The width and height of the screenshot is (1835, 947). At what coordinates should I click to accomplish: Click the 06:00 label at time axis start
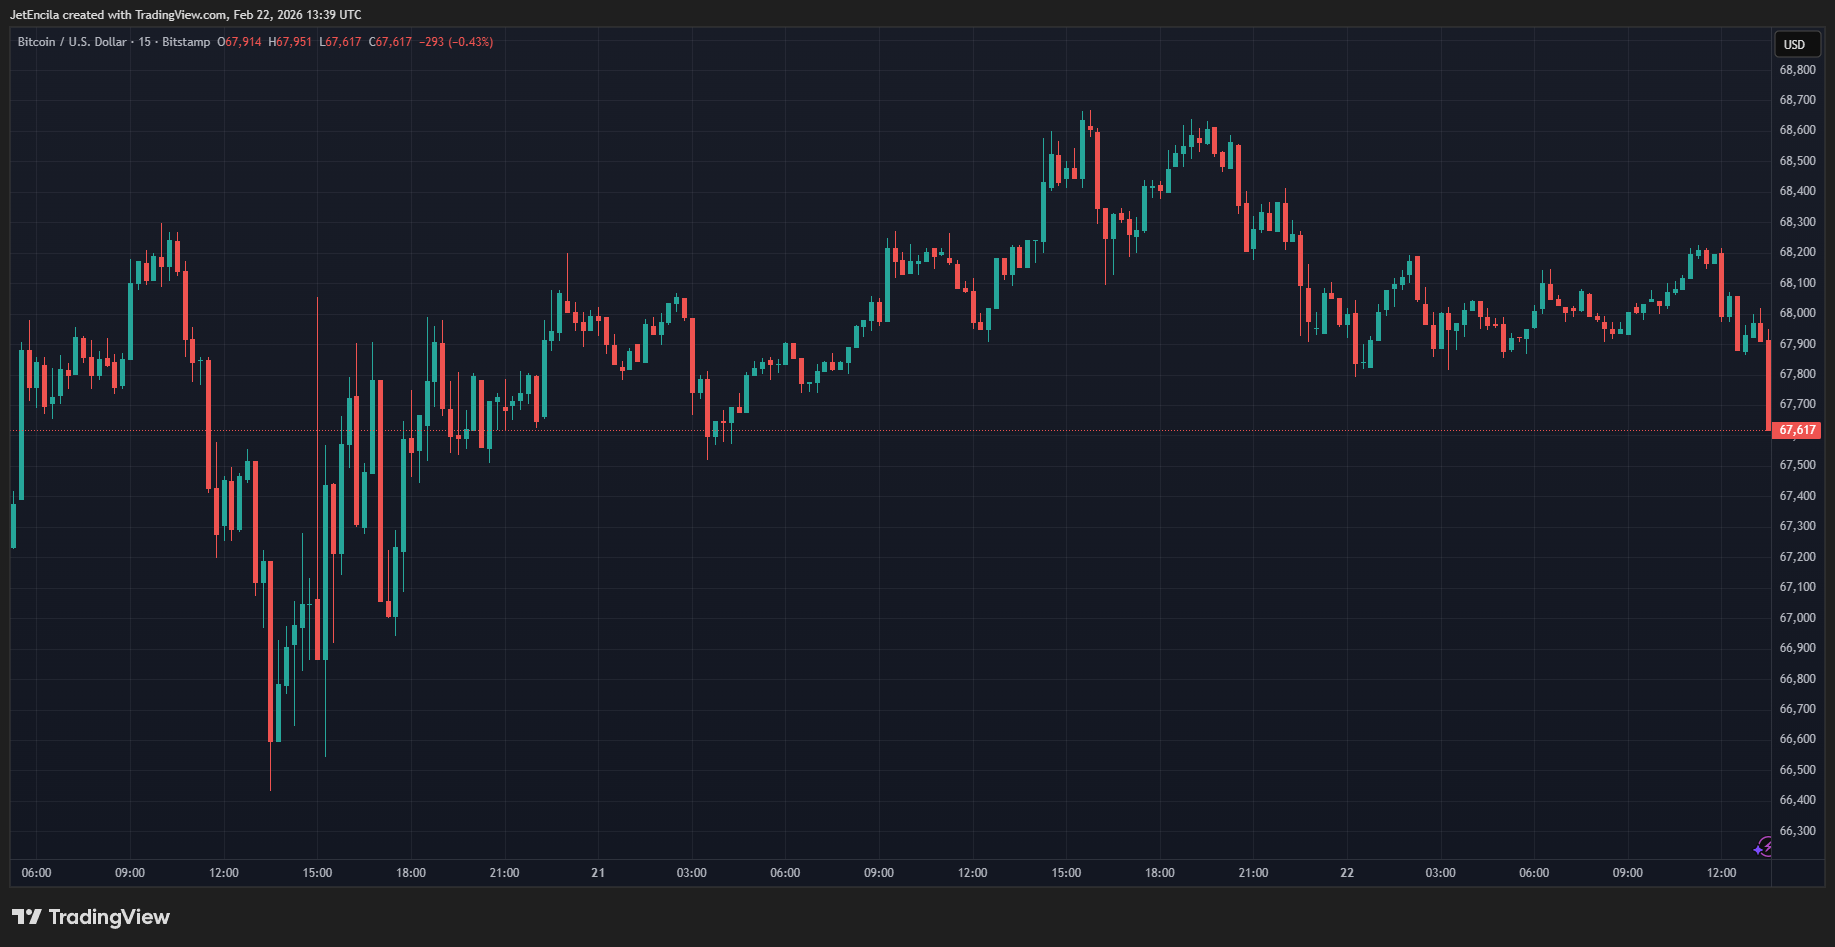(36, 873)
